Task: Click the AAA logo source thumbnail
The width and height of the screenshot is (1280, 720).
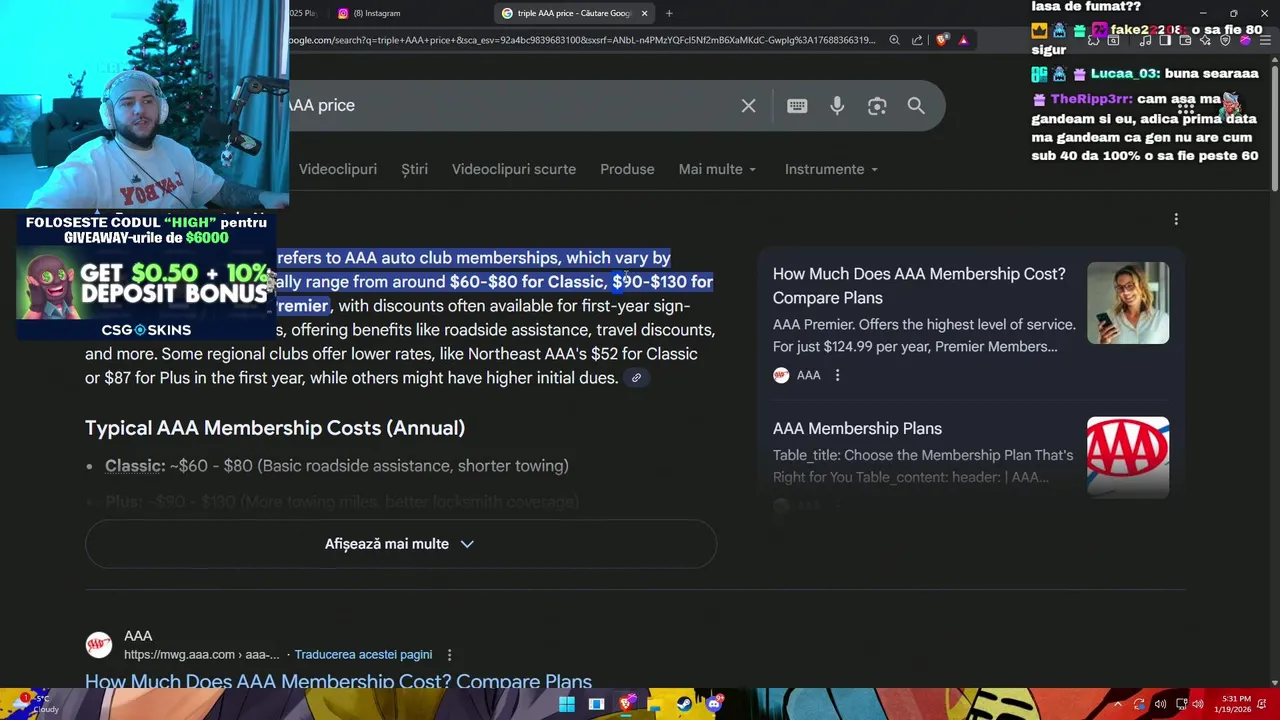Action: pos(1128,457)
